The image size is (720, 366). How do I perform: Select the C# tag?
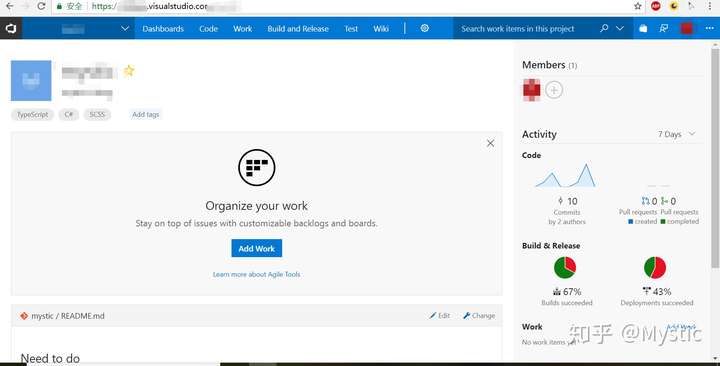[x=68, y=114]
